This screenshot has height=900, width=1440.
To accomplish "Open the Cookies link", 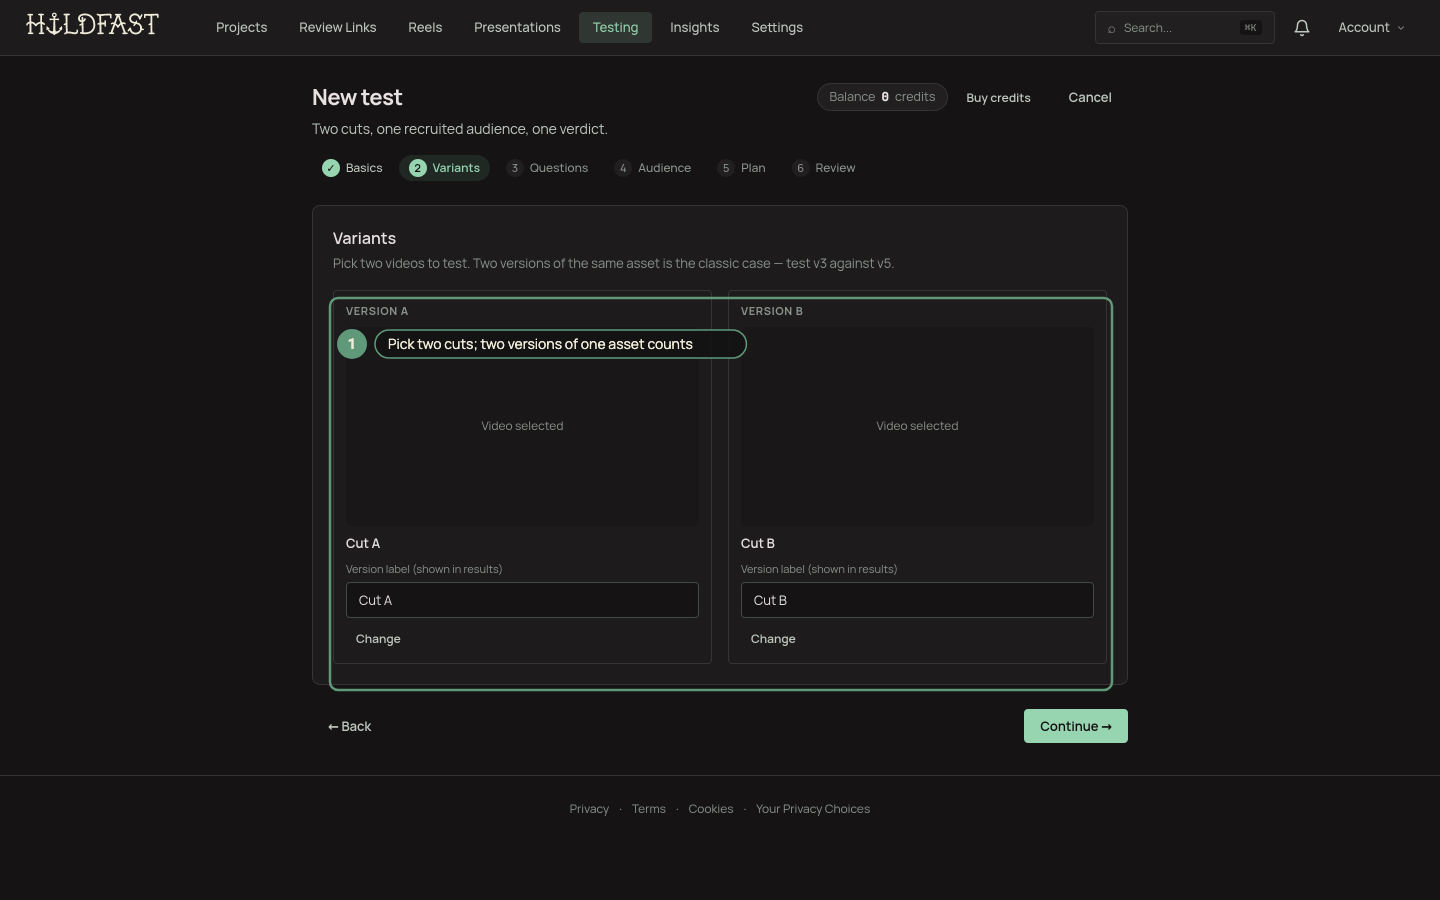I will pyautogui.click(x=711, y=809).
